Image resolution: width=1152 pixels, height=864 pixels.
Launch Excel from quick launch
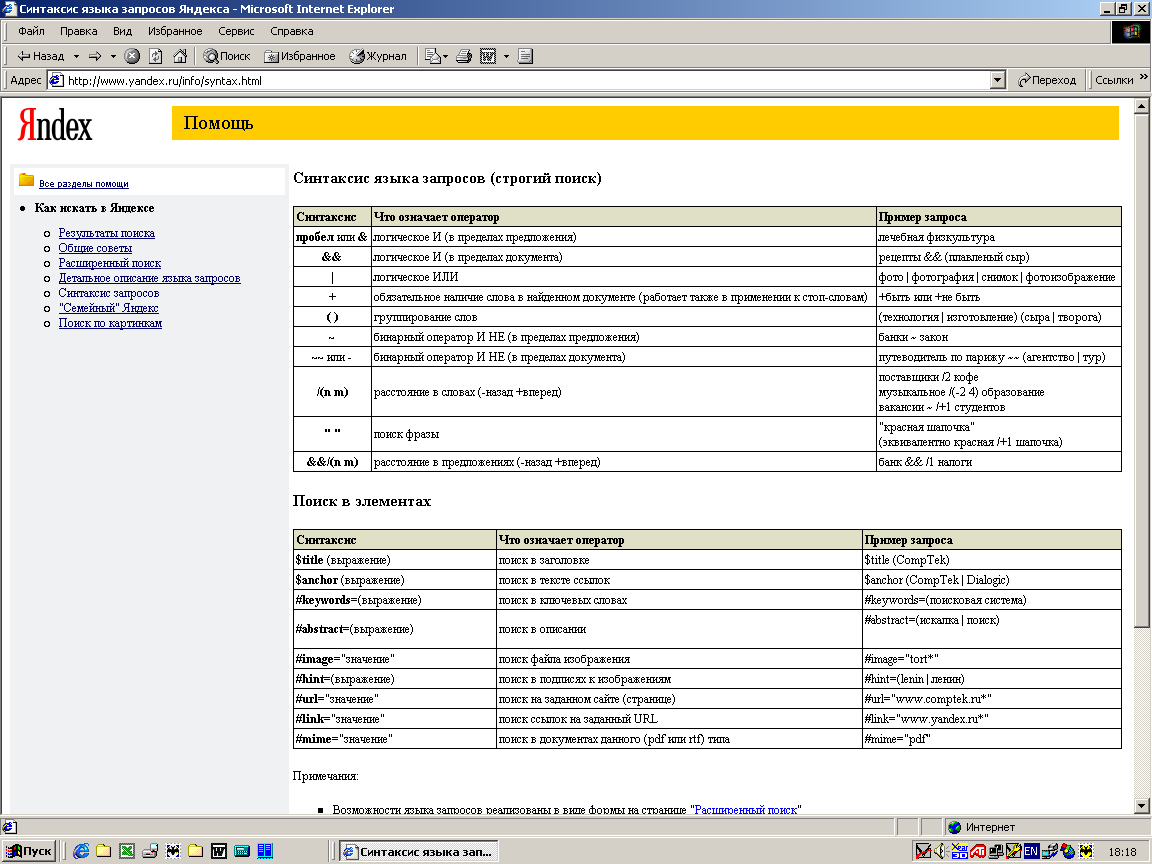point(127,851)
